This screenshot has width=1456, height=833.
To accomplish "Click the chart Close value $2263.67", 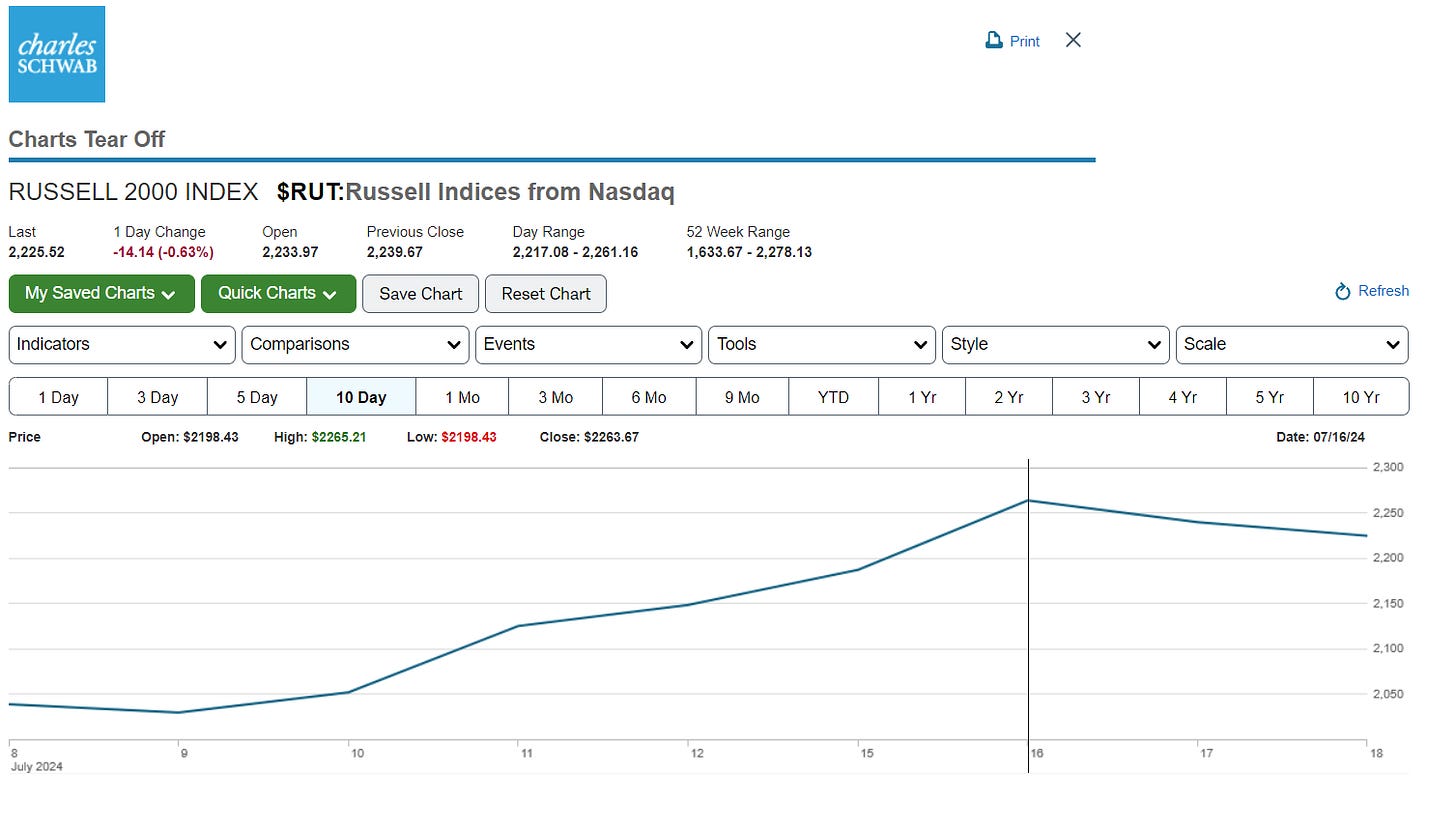I will pos(611,437).
